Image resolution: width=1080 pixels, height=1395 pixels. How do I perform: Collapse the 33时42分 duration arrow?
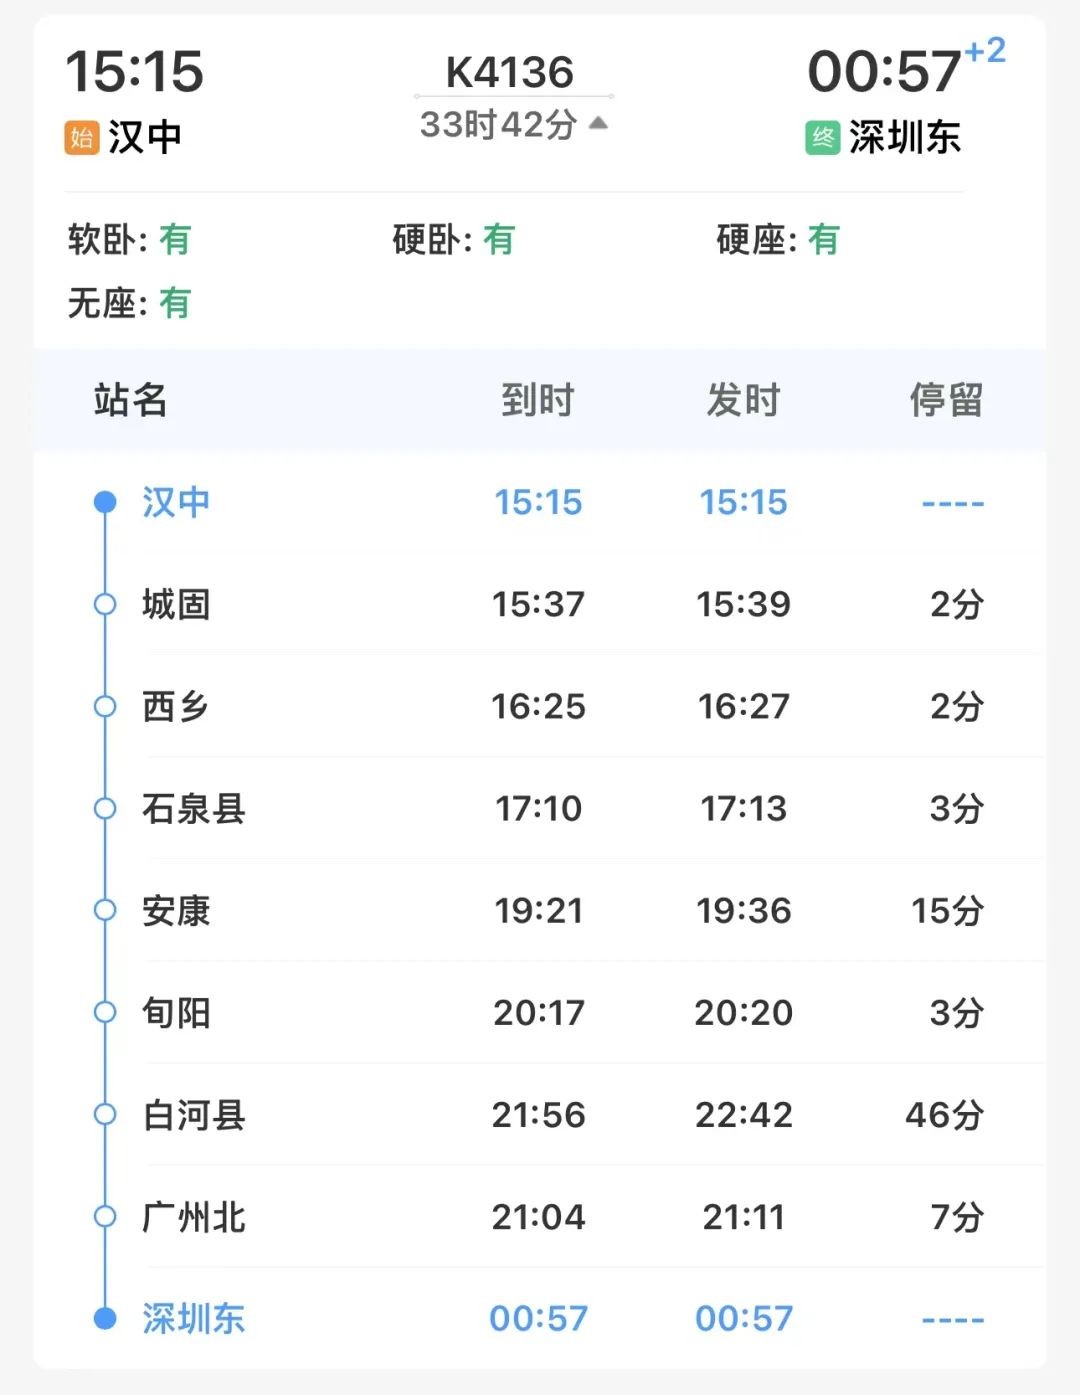pyautogui.click(x=598, y=123)
